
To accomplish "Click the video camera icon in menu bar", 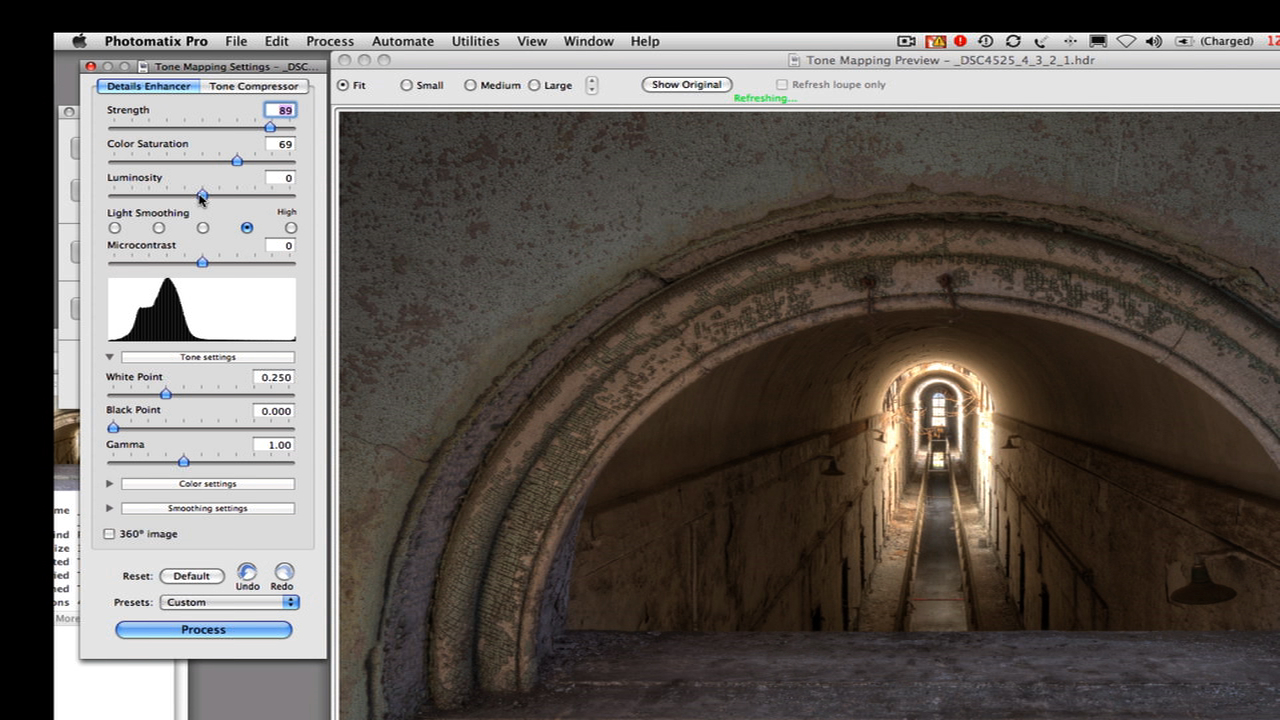I will pos(906,41).
